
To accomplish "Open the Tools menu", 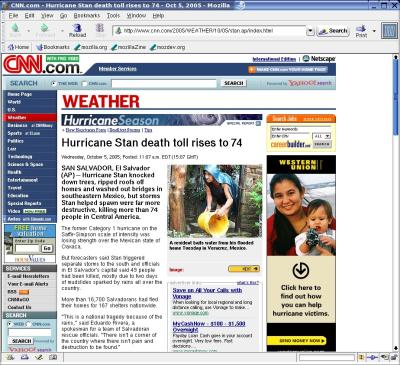I will [x=113, y=16].
